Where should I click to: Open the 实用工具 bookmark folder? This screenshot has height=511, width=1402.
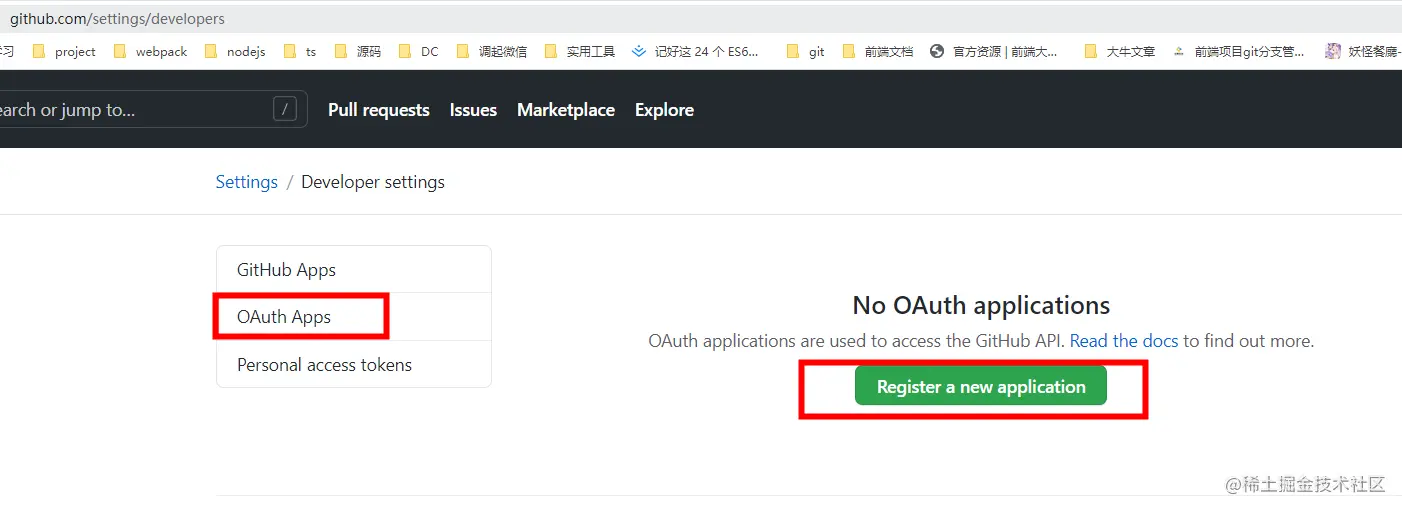tap(580, 51)
